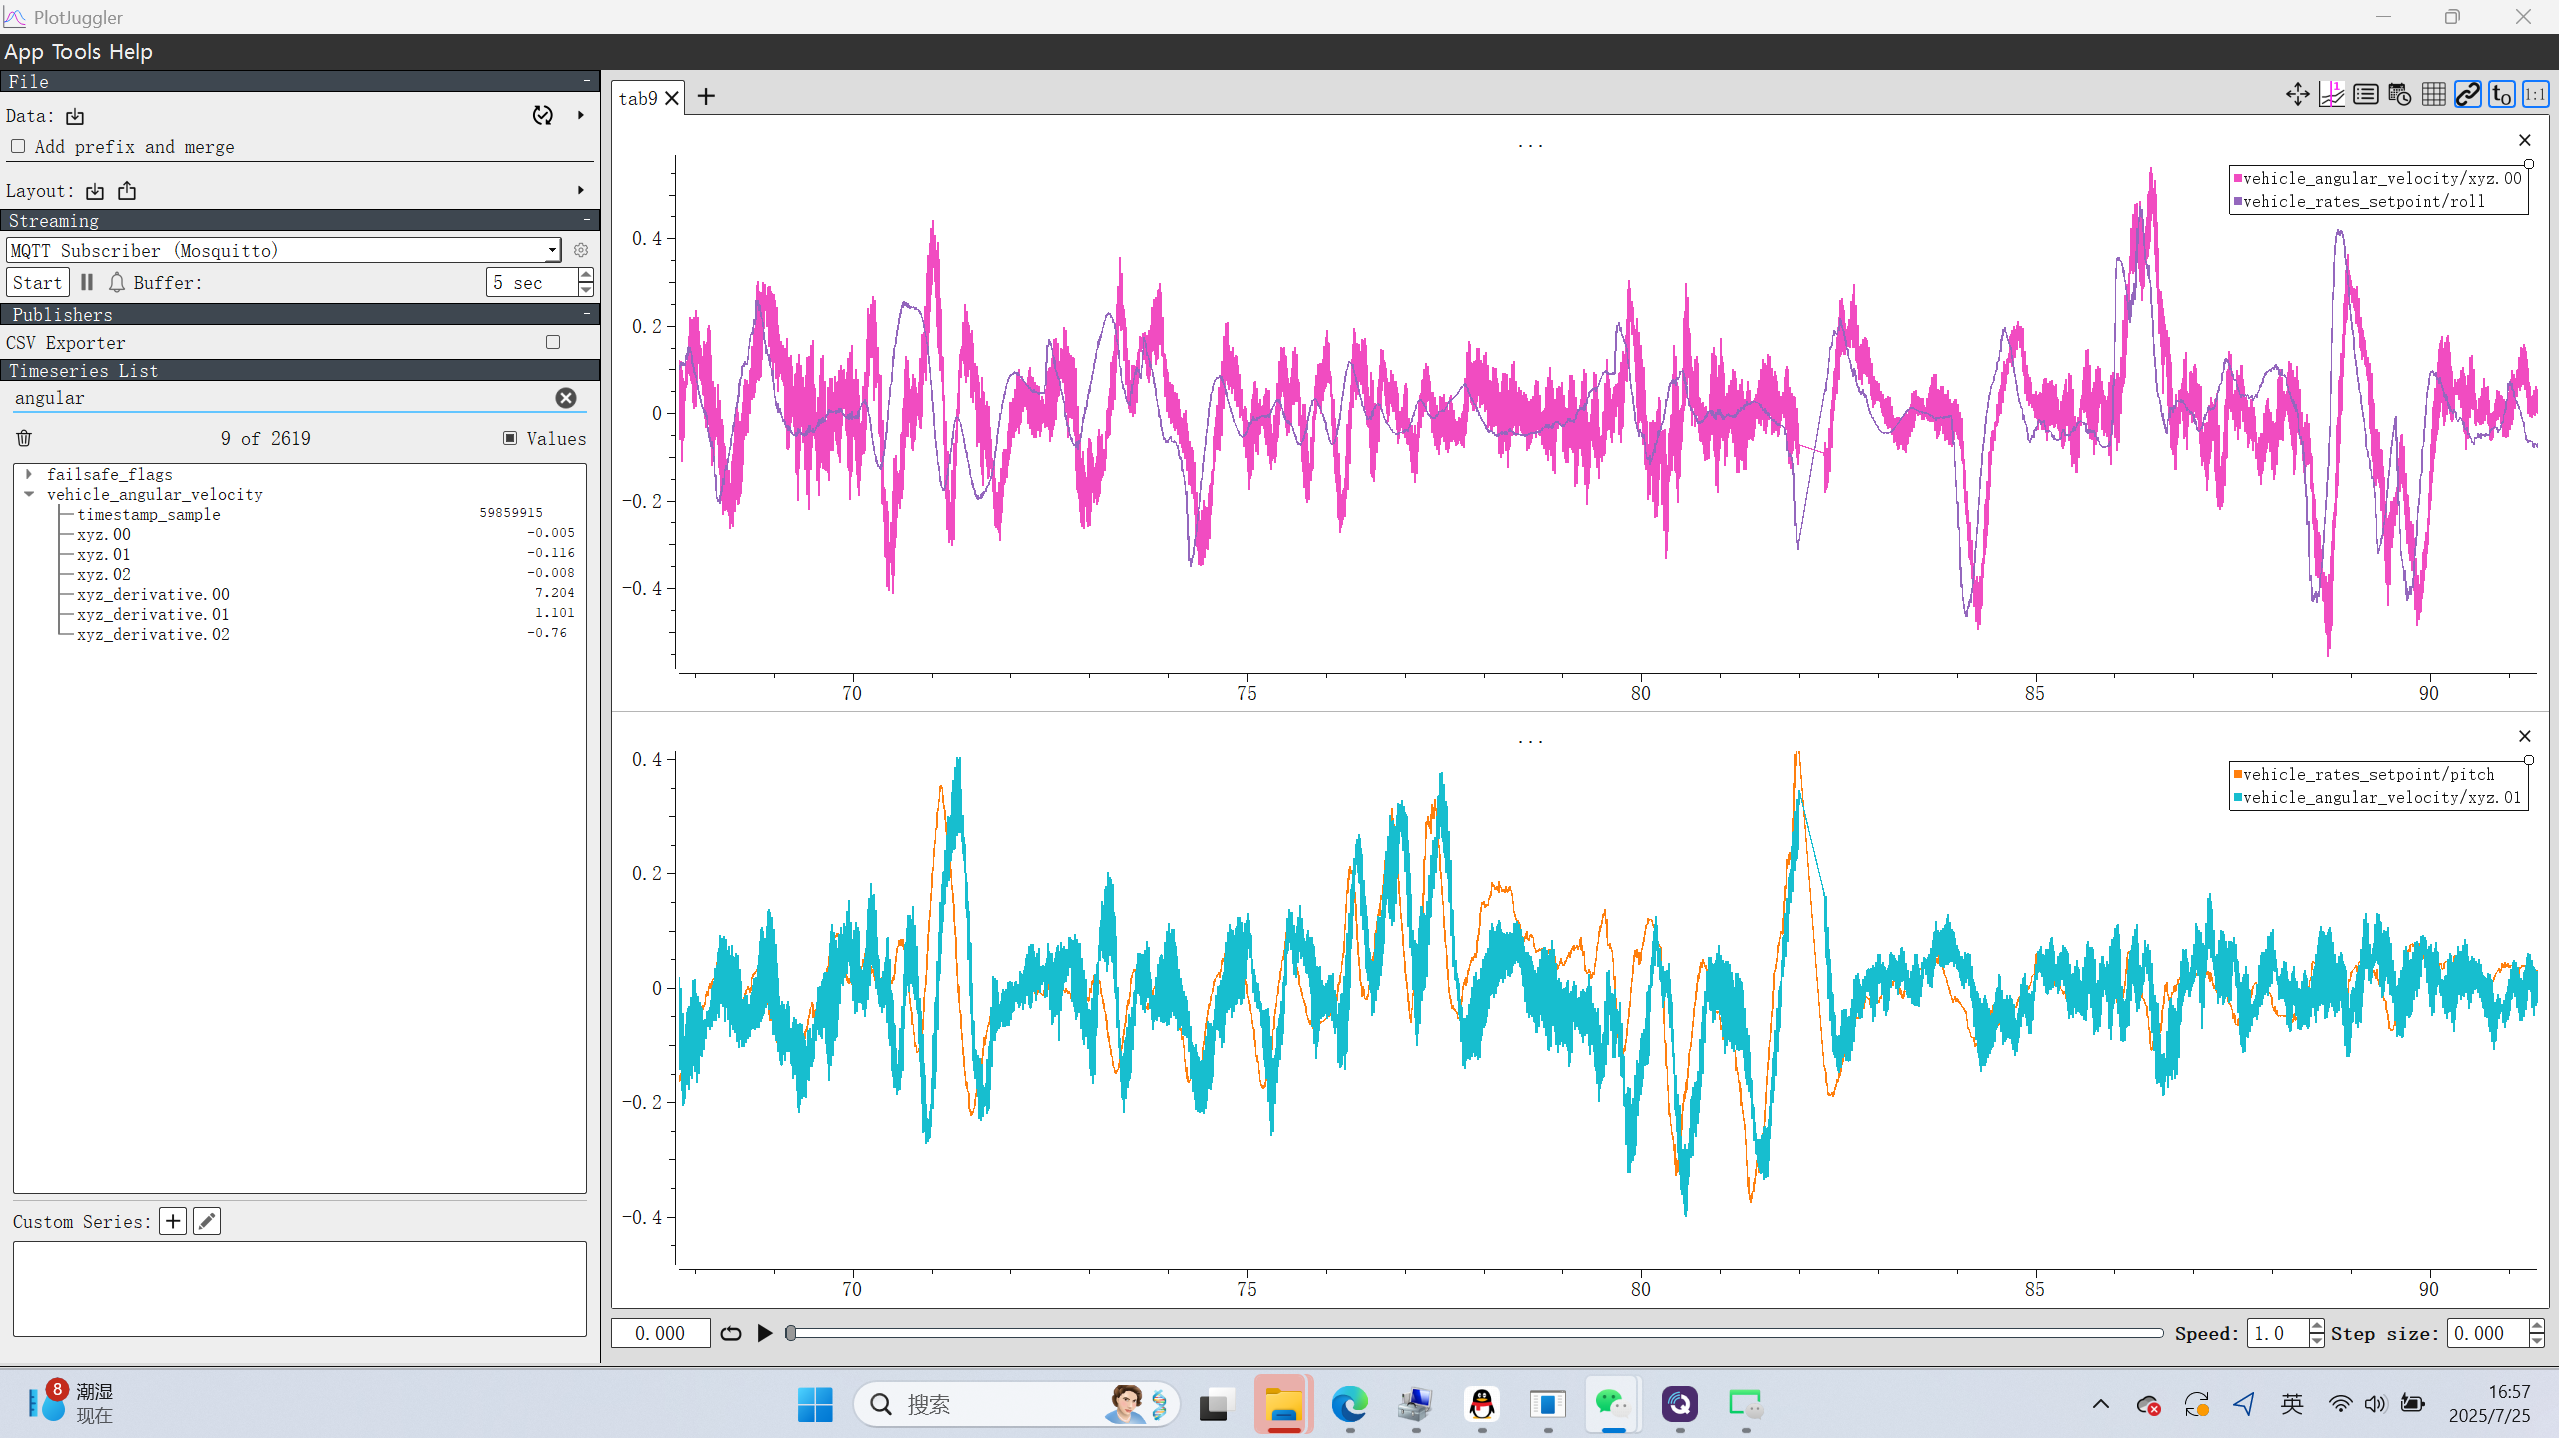The image size is (2559, 1438).
Task: Click the reload data circular arrows icon
Action: coord(542,115)
